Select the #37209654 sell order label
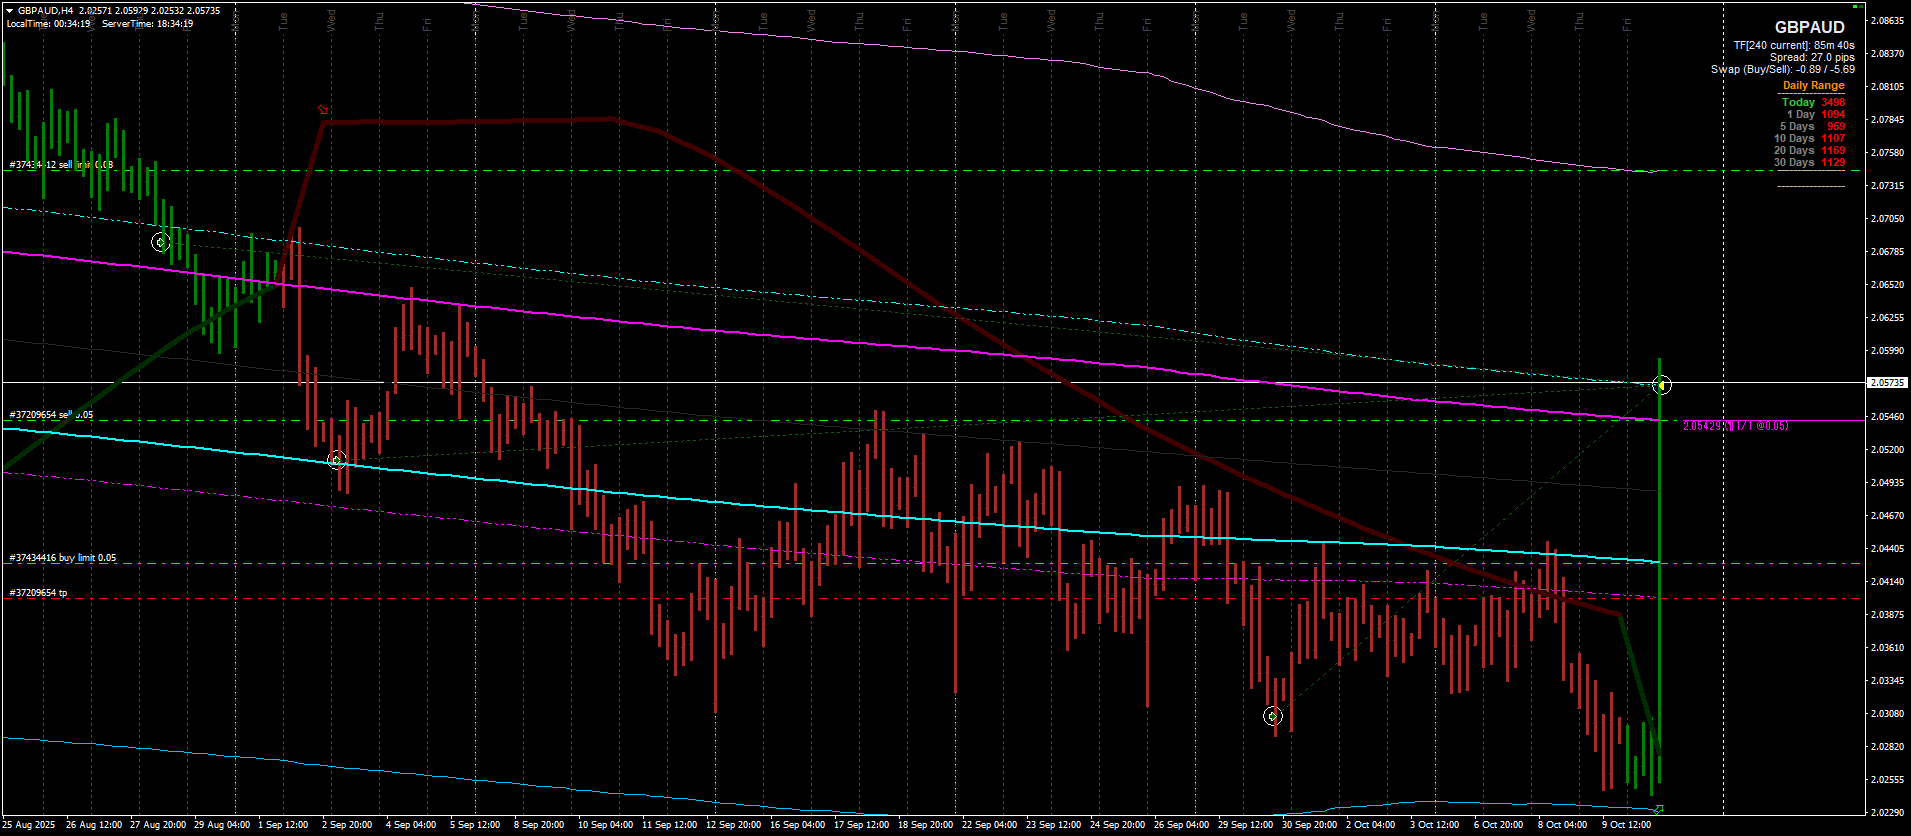This screenshot has width=1911, height=836. (51, 415)
